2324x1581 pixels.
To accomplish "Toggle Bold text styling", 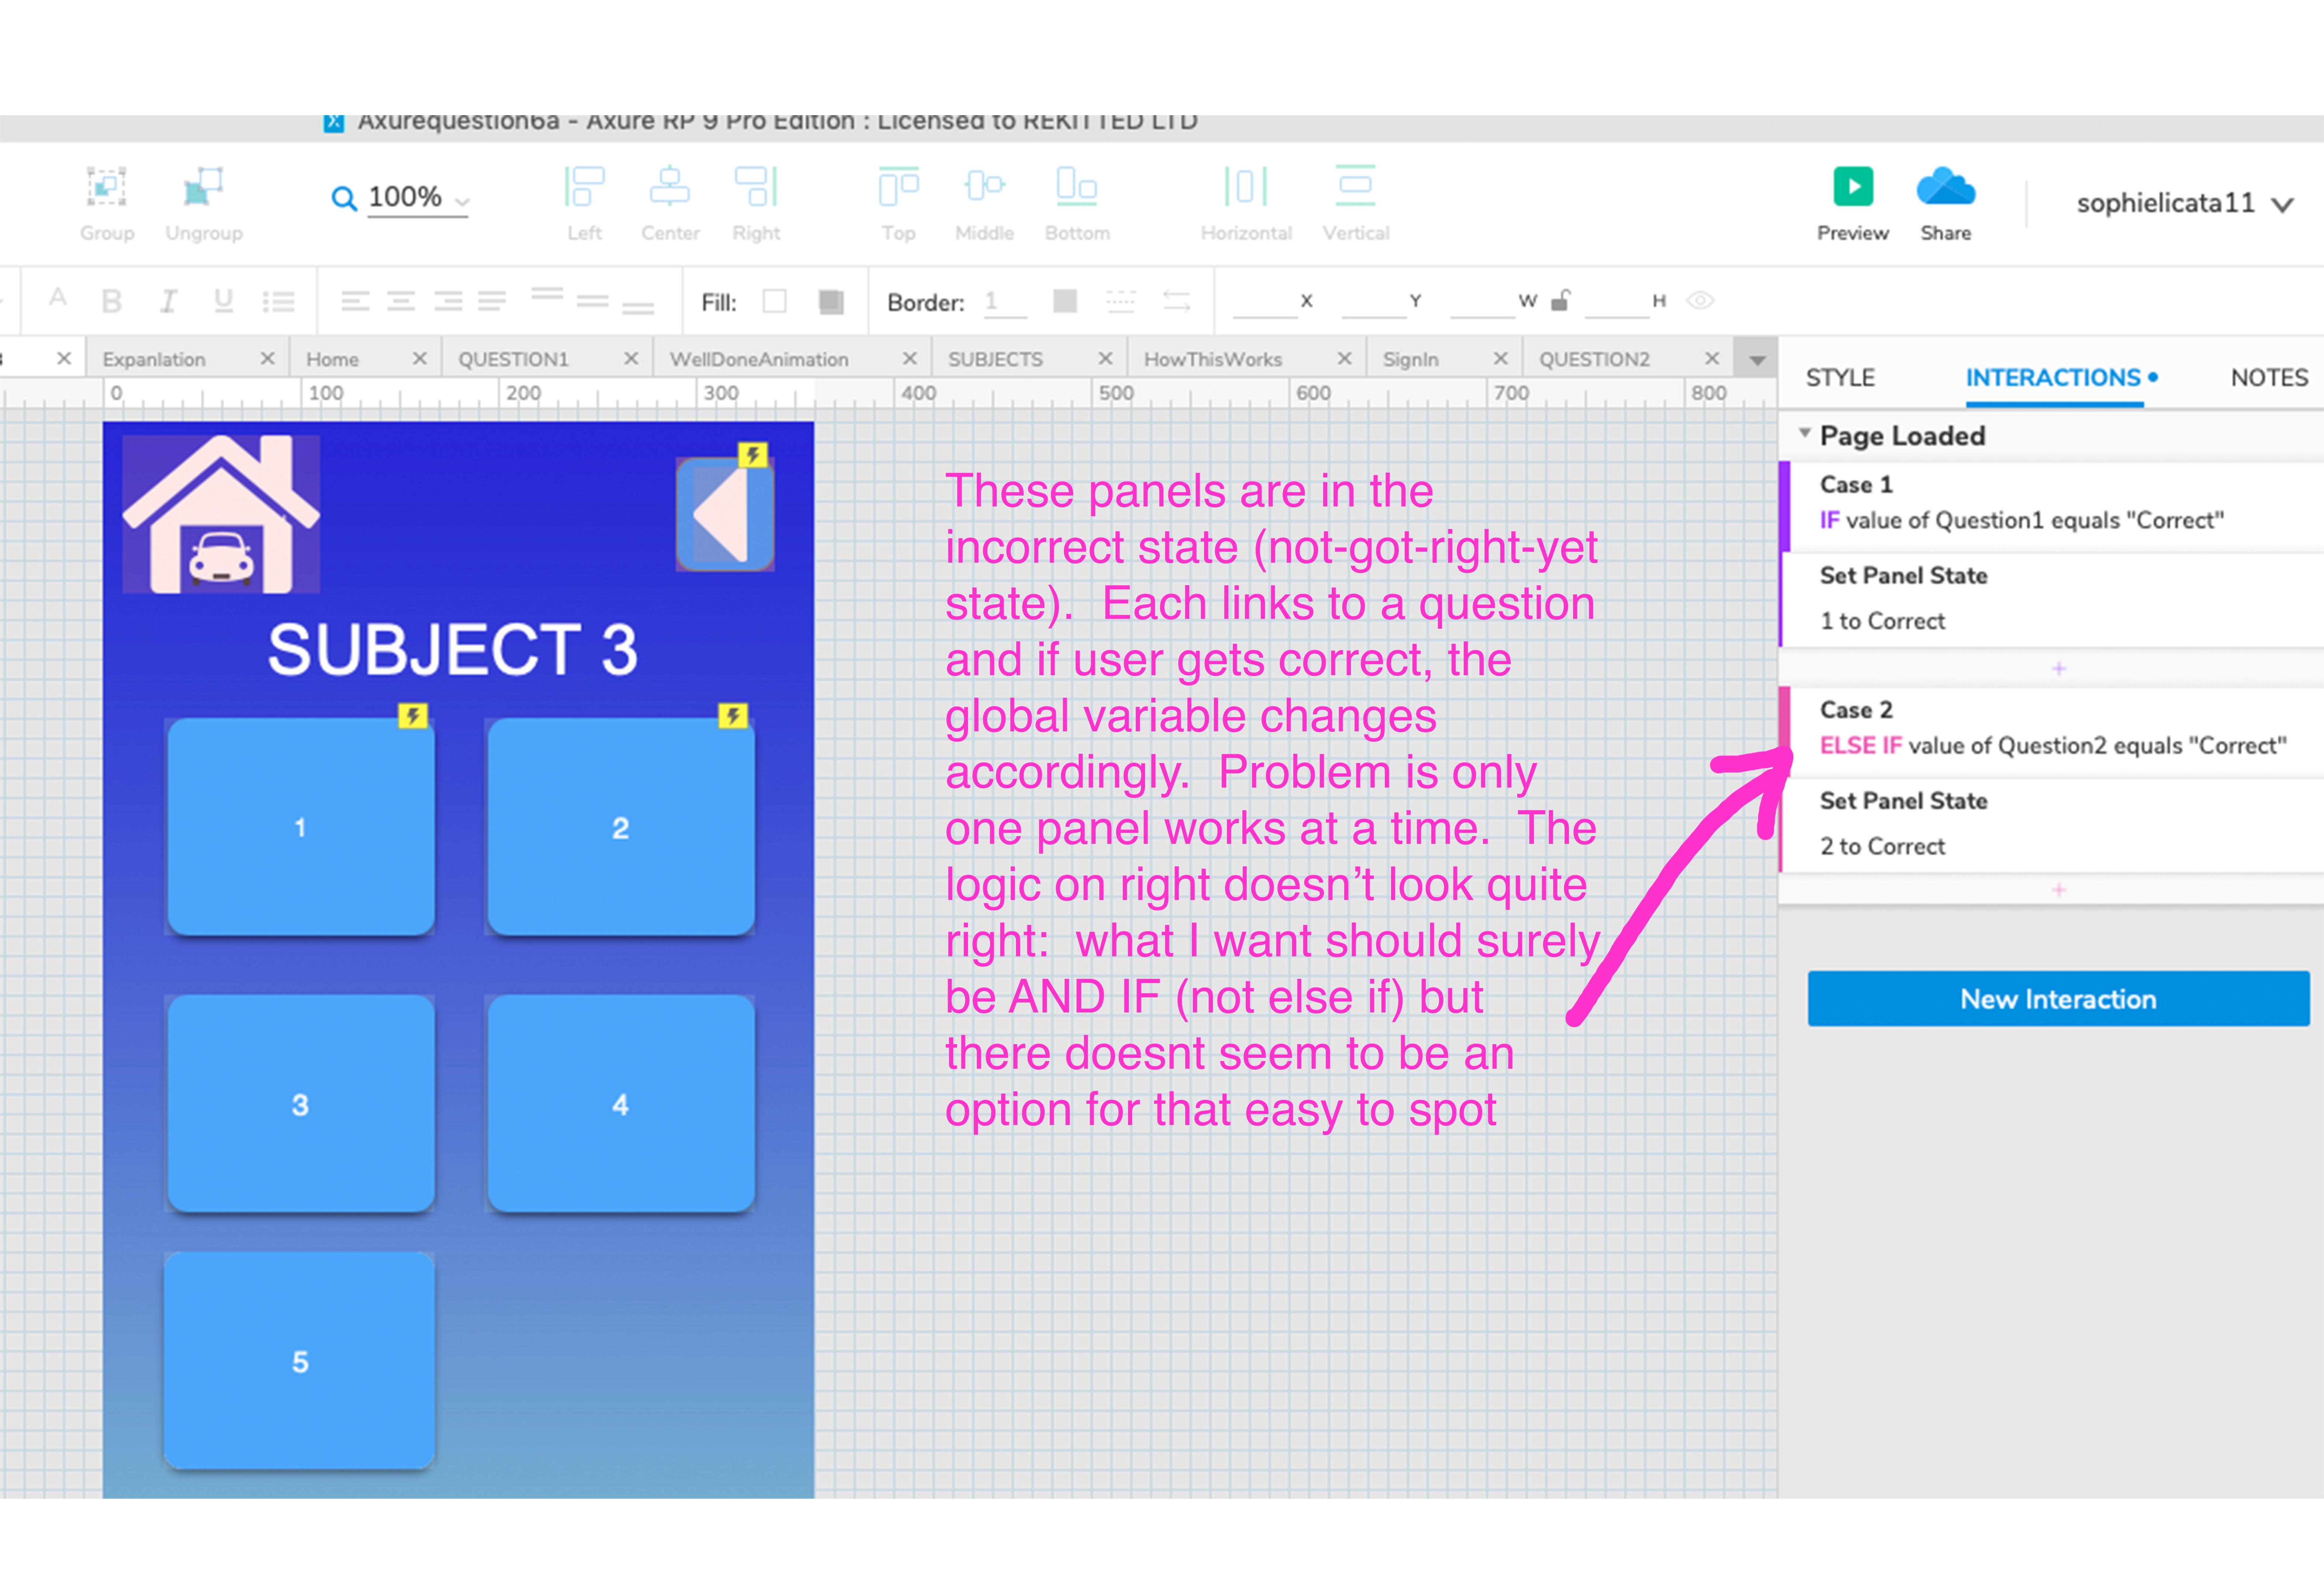I will pyautogui.click(x=112, y=301).
